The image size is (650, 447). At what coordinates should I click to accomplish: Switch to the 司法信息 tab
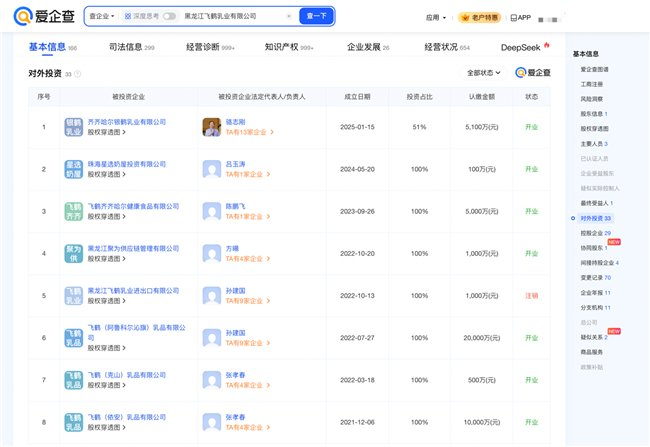coord(133,47)
